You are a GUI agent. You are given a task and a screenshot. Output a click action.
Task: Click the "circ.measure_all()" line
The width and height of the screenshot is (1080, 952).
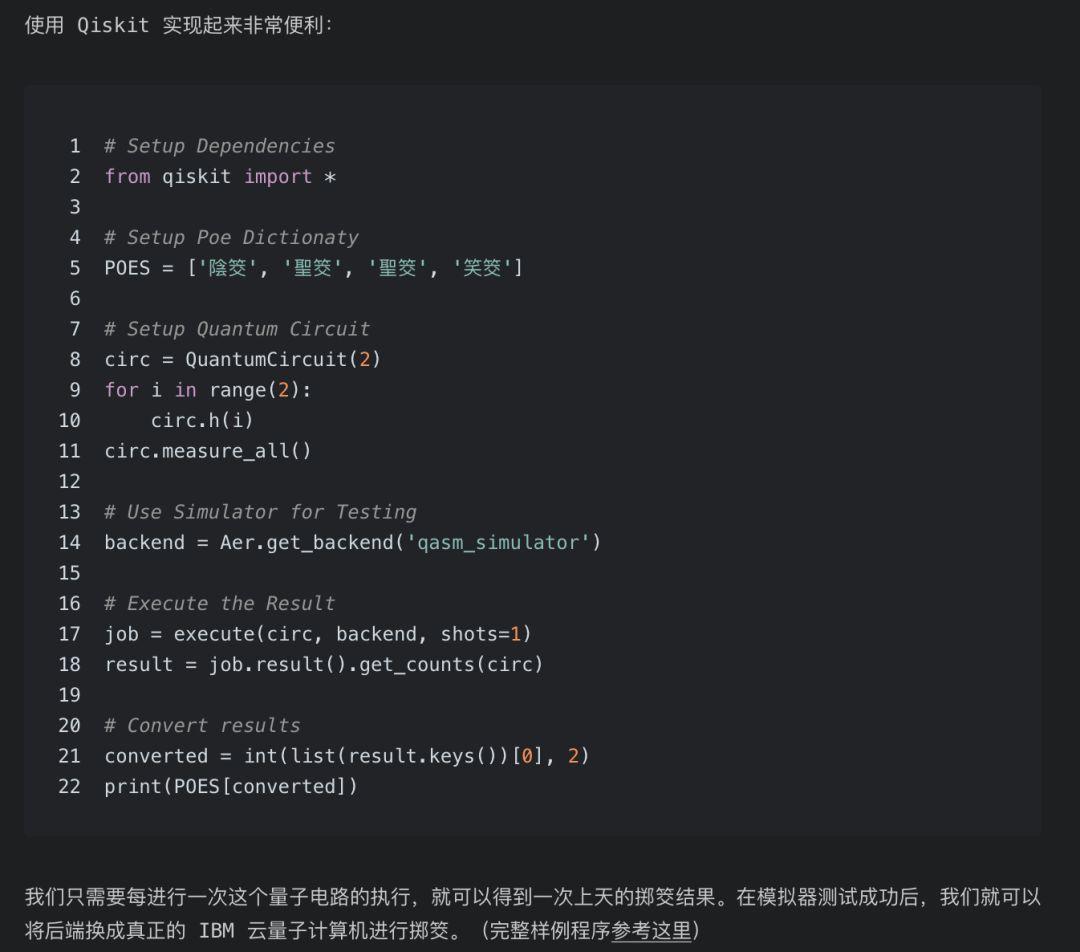pyautogui.click(x=208, y=451)
